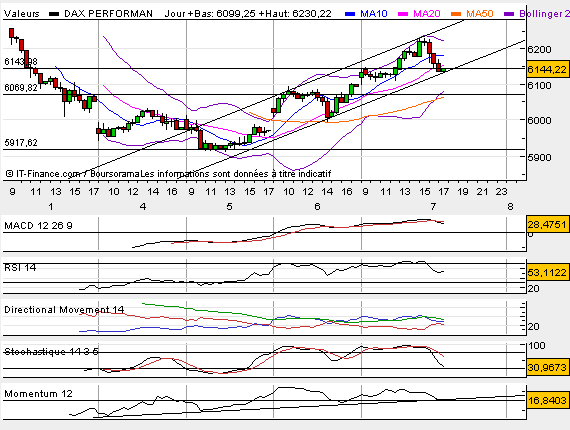Click the 5900 price axis label
The width and height of the screenshot is (570, 430).
coord(539,157)
